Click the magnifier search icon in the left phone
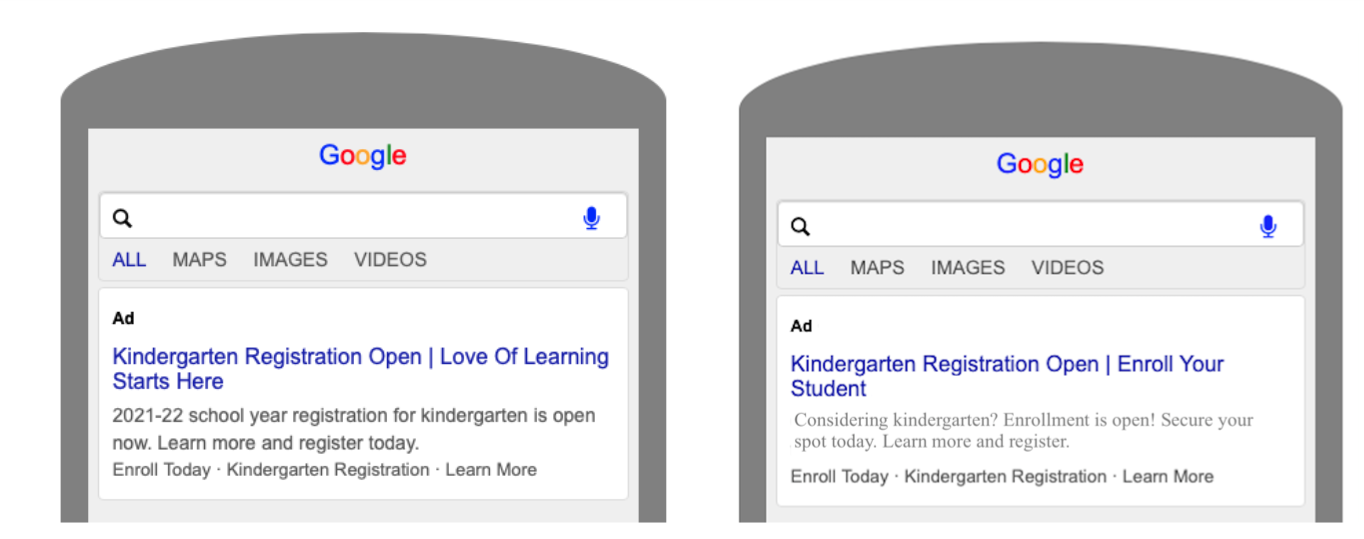1364x539 pixels. [123, 218]
